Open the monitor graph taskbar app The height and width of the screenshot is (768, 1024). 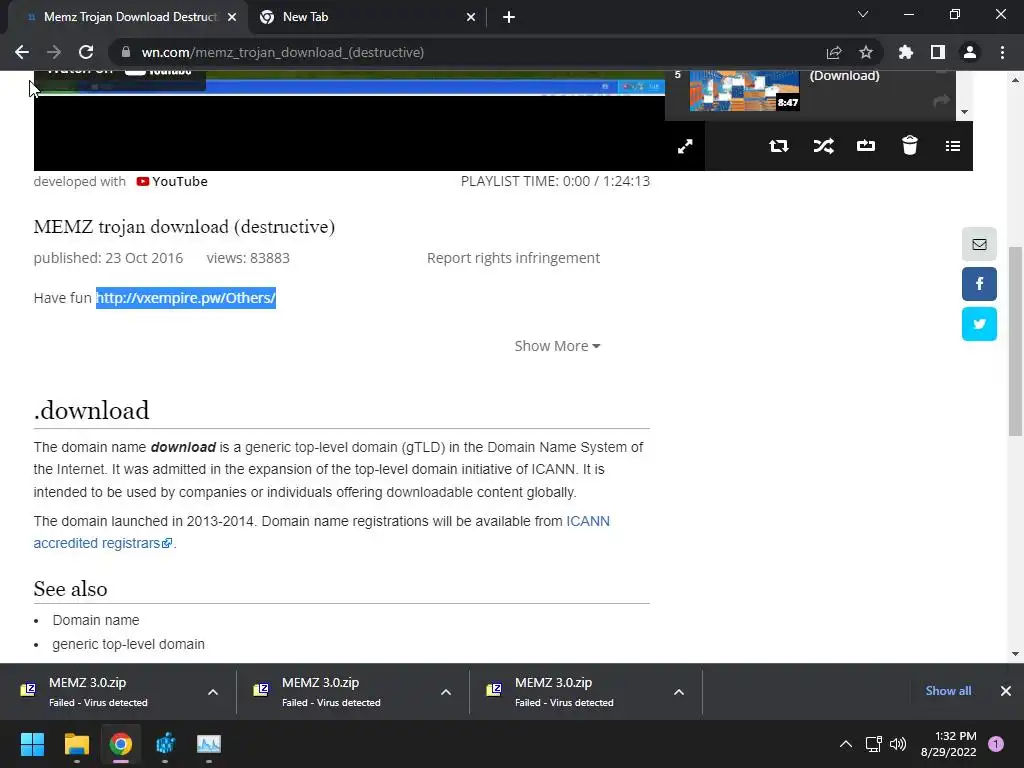pos(209,744)
